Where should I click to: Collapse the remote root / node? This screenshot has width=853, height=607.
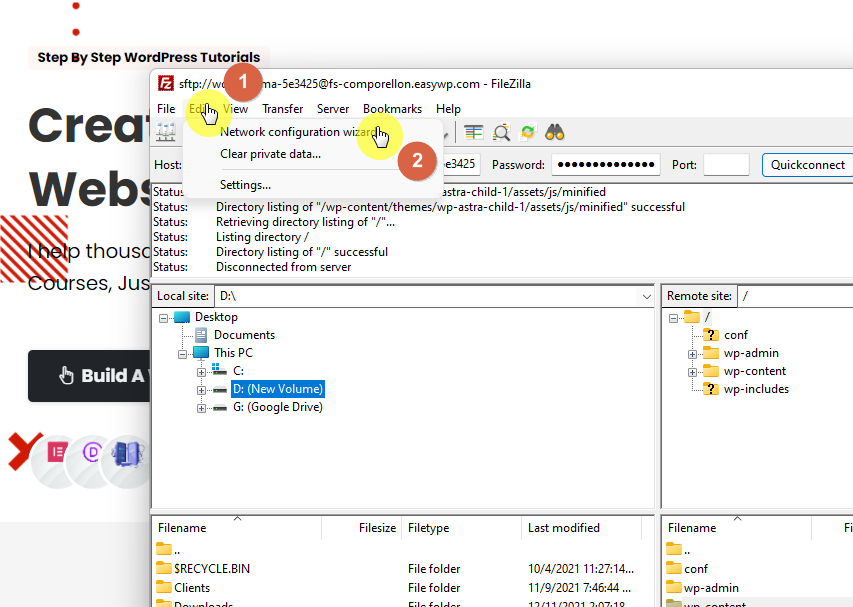(x=673, y=318)
